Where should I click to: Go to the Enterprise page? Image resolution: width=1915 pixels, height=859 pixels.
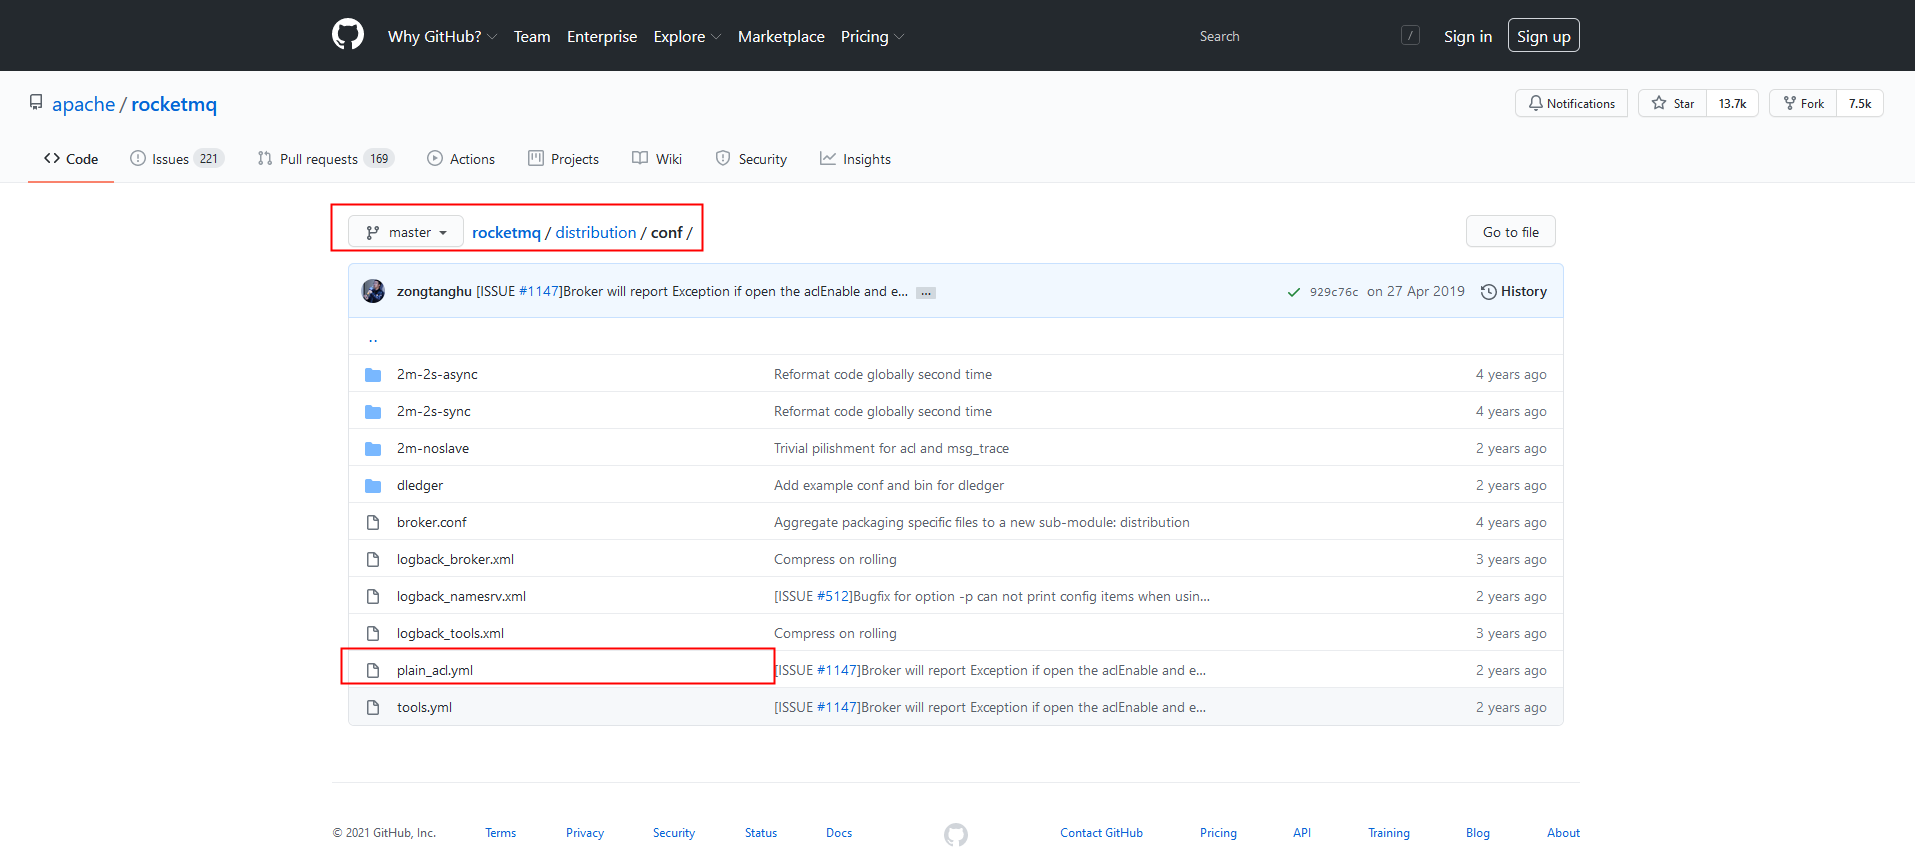point(602,37)
